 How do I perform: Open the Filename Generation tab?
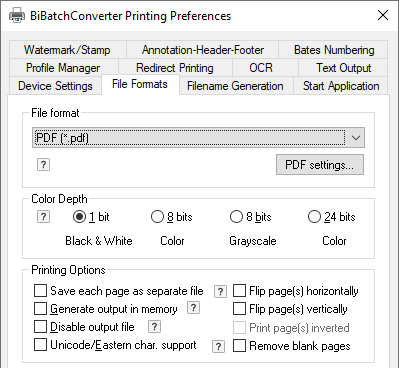[235, 86]
